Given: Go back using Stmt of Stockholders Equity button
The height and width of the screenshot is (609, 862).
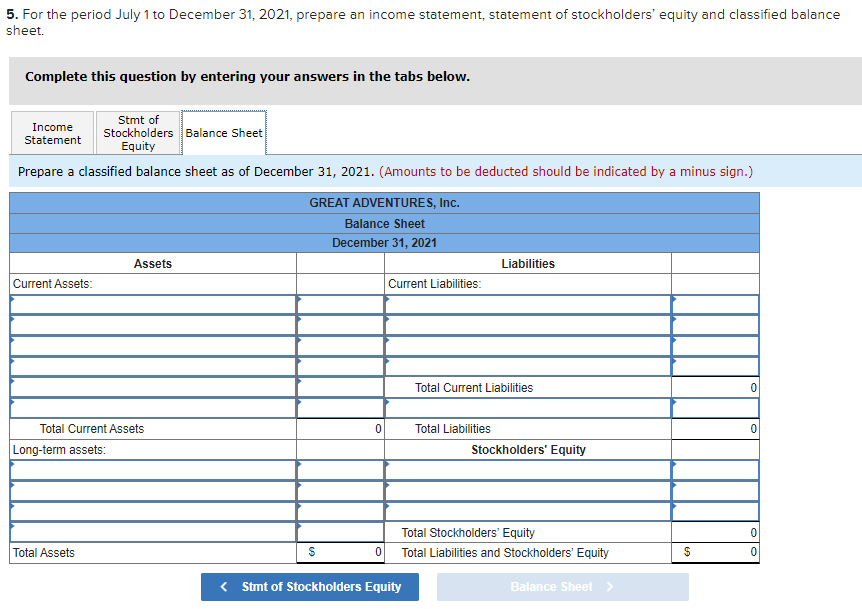Looking at the screenshot, I should [x=310, y=586].
